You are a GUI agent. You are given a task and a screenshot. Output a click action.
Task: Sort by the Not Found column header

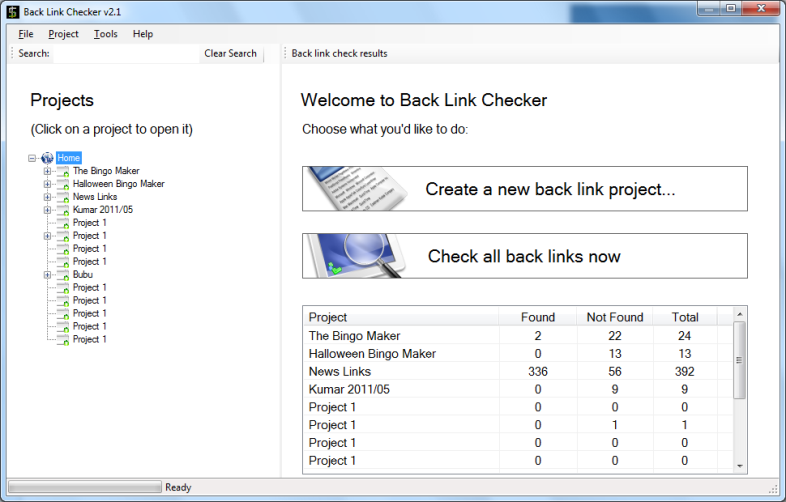click(615, 317)
